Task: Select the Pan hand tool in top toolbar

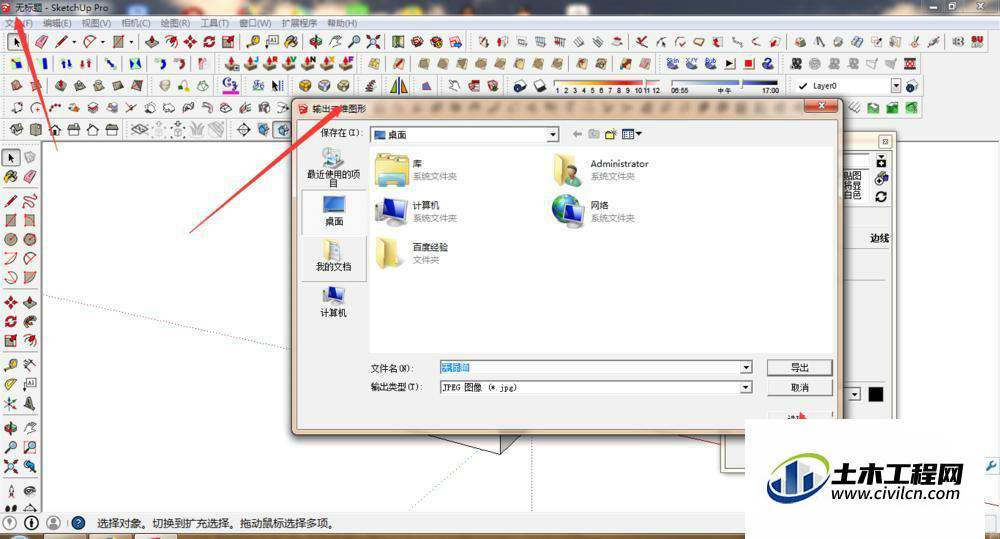Action: tap(335, 42)
